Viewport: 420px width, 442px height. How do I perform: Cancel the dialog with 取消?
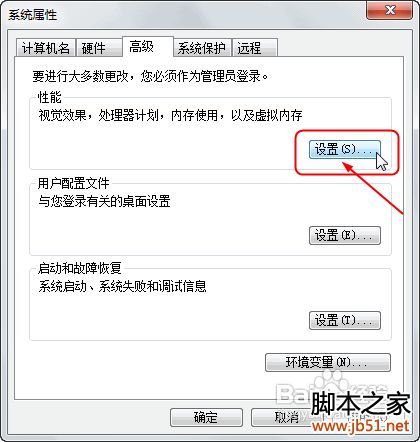tap(286, 417)
